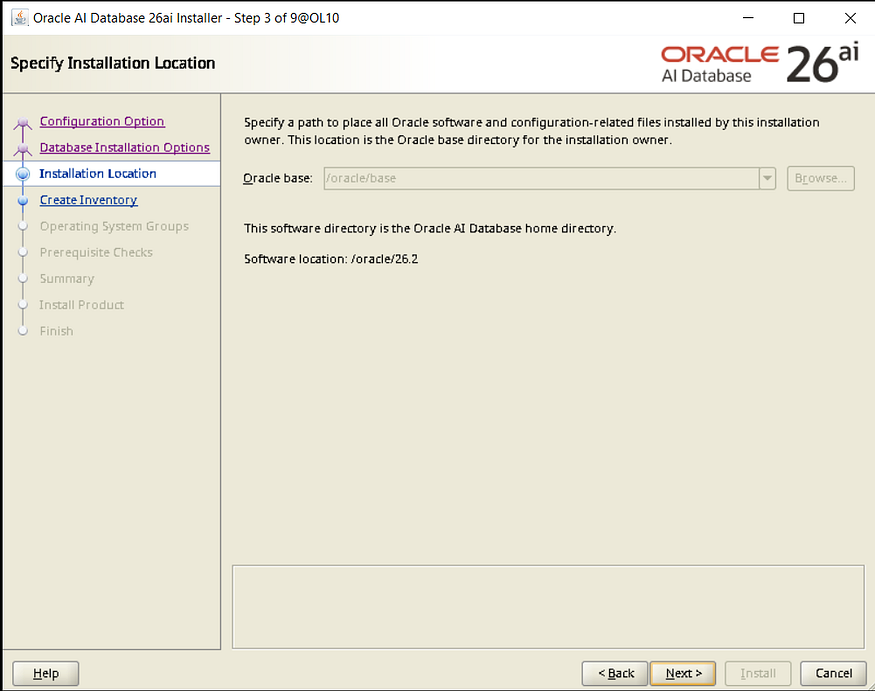Click the Create Inventory step bullet icon
This screenshot has height=691, width=875.
[23, 200]
